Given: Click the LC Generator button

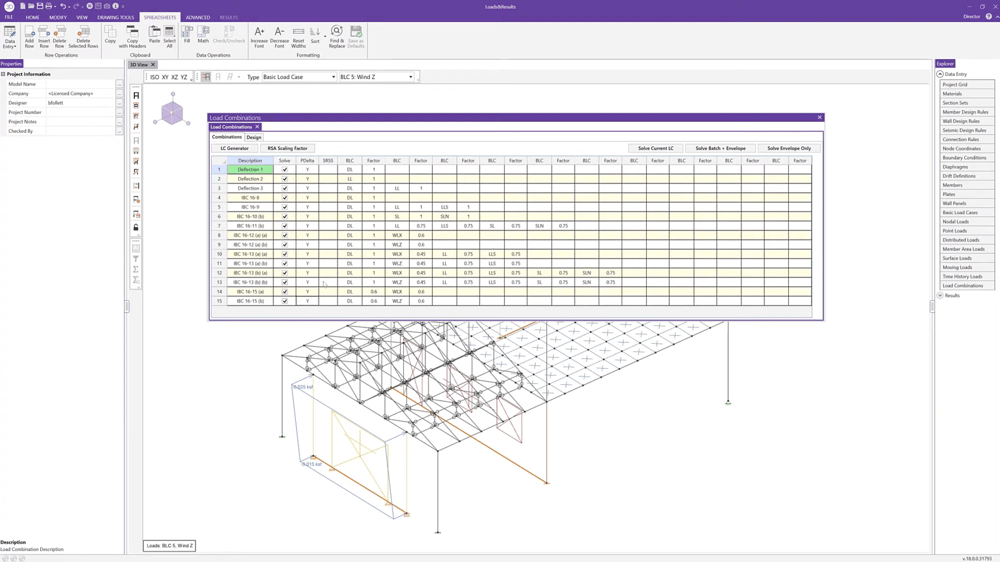Looking at the screenshot, I should coord(234,148).
